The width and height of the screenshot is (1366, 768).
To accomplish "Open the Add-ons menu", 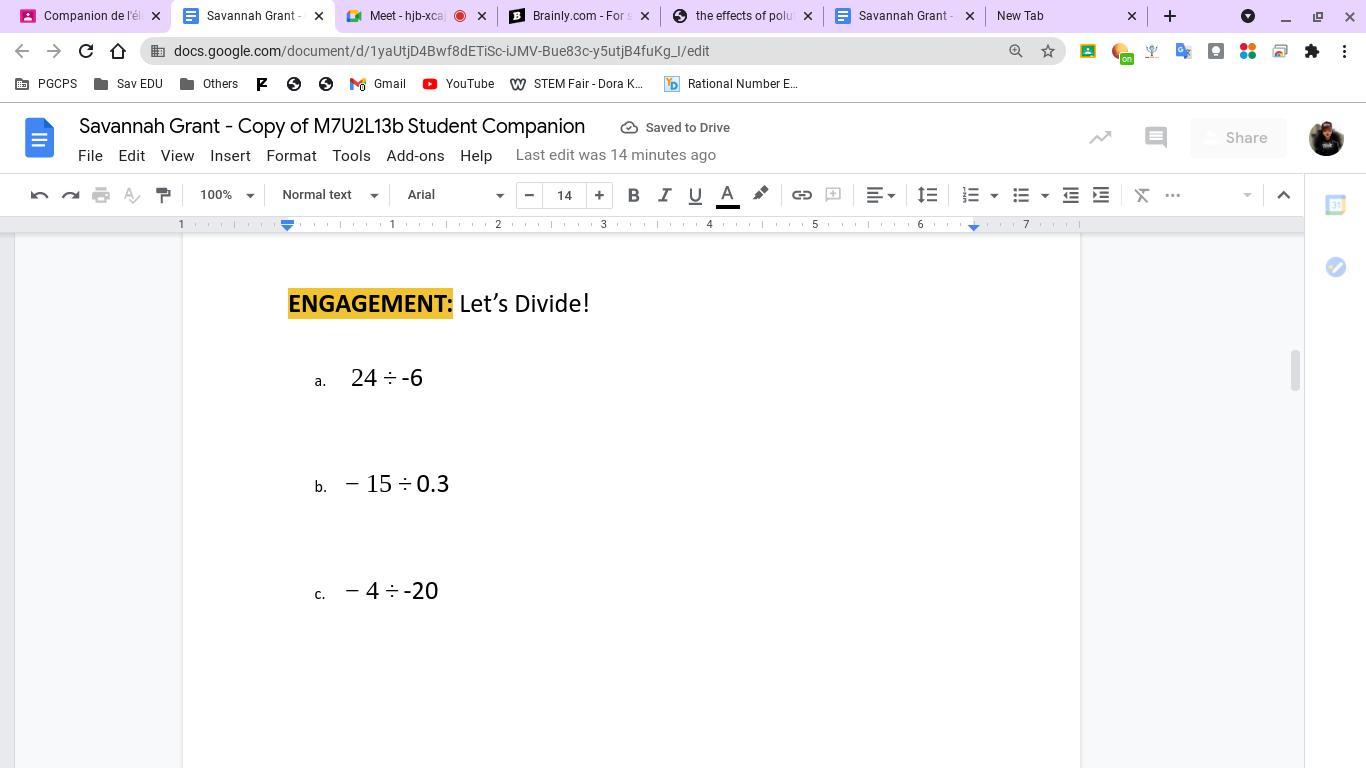I will point(415,156).
